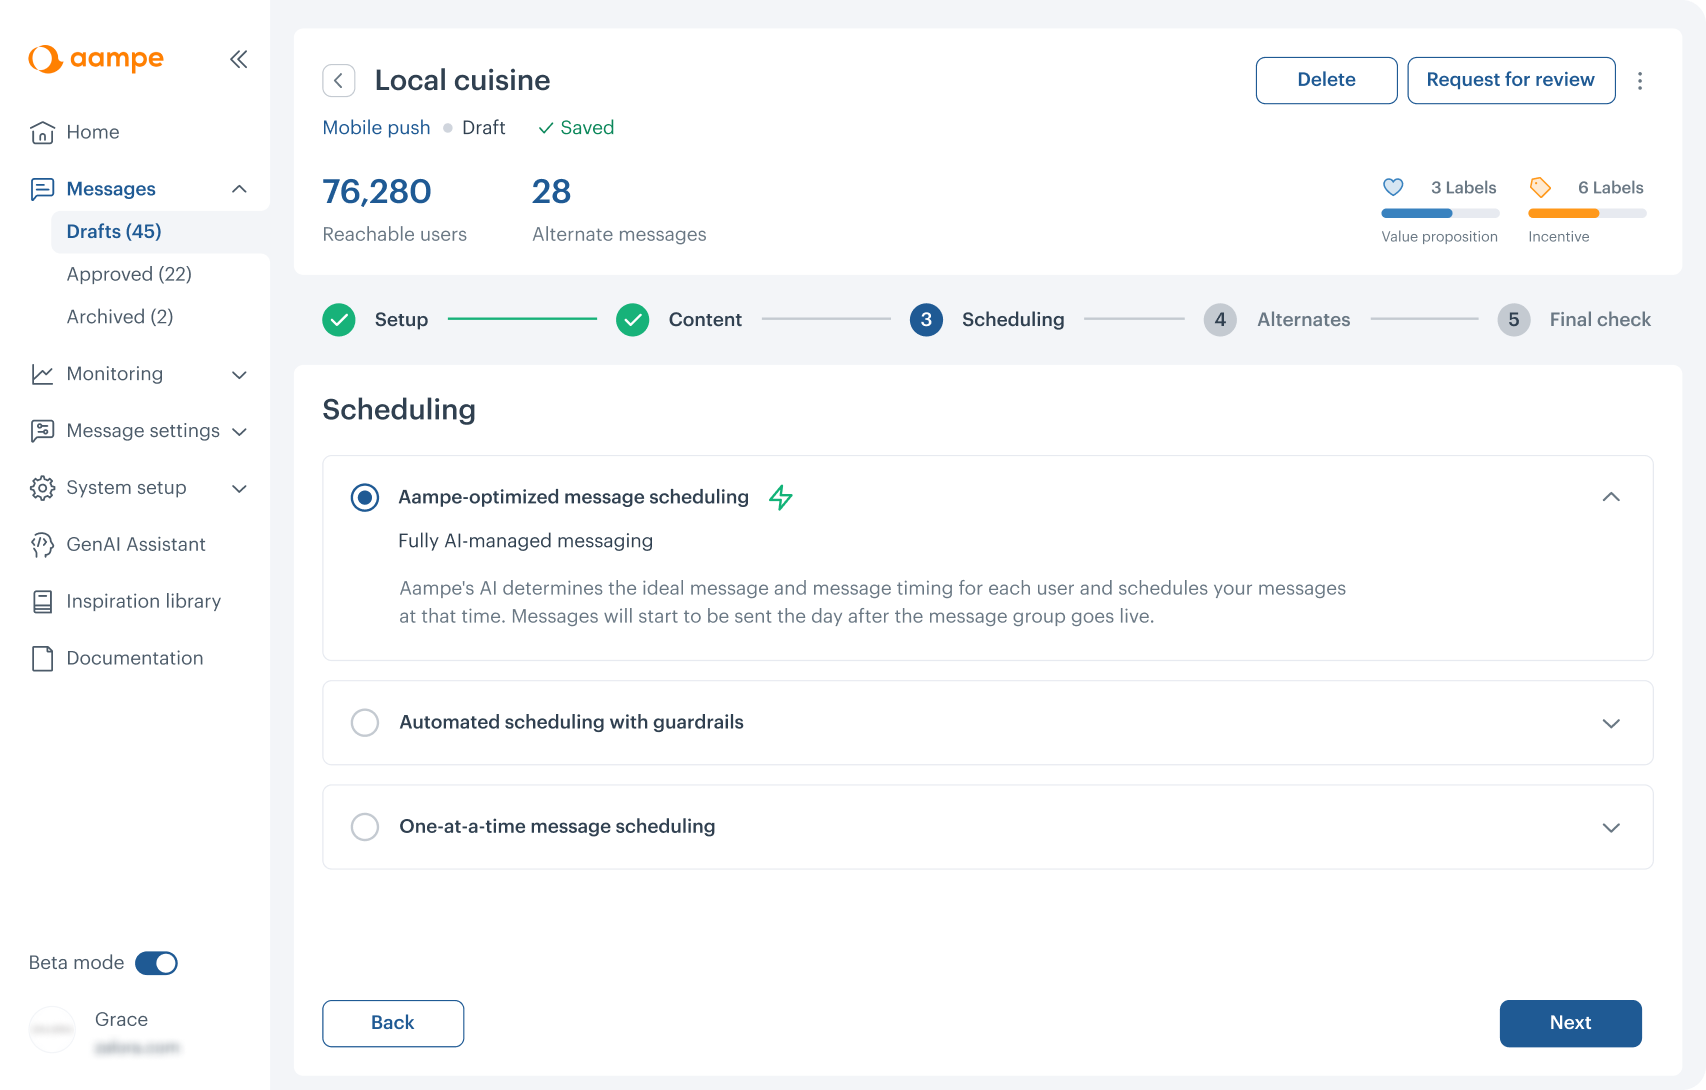Collapse the Messages menu chevron
This screenshot has width=1706, height=1090.
[239, 189]
